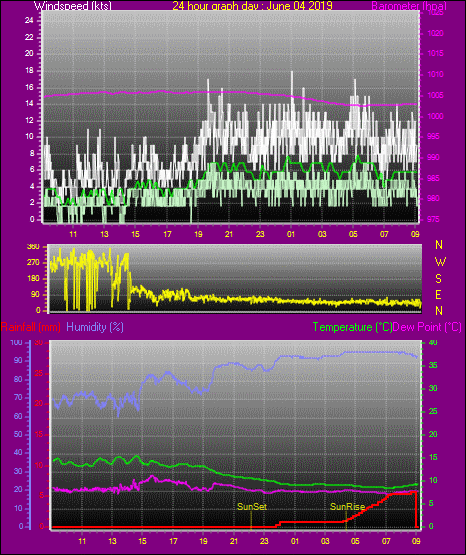This screenshot has width=466, height=555.
Task: Click the "24 hour graph day : June 04 2019" title
Action: (252, 6)
